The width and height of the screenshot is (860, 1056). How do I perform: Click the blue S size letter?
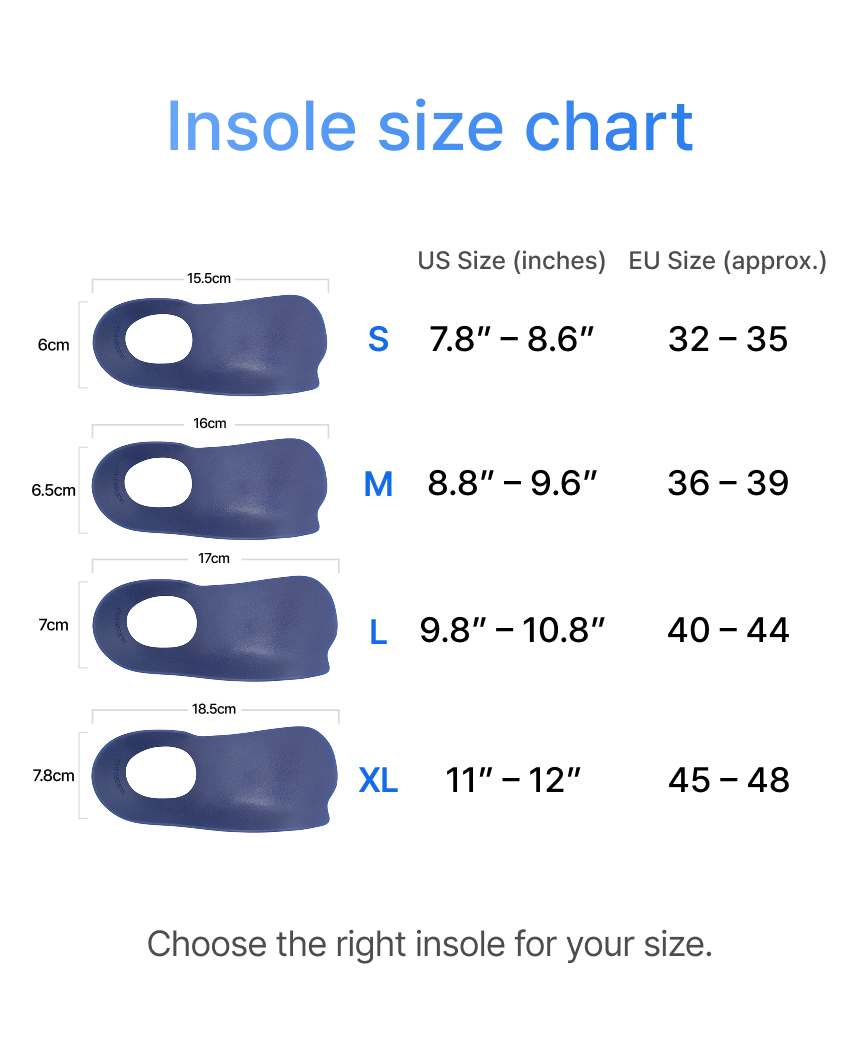(378, 340)
